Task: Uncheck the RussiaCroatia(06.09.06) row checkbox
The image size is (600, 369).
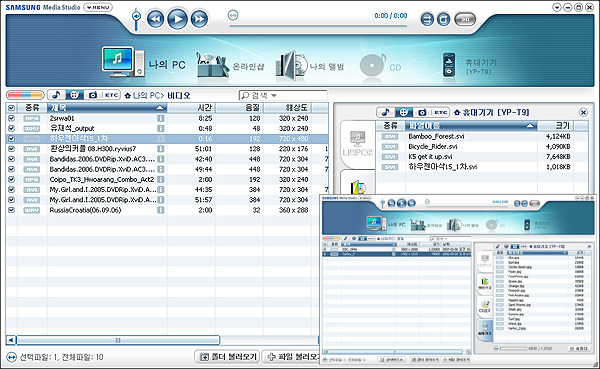Action: pos(11,210)
